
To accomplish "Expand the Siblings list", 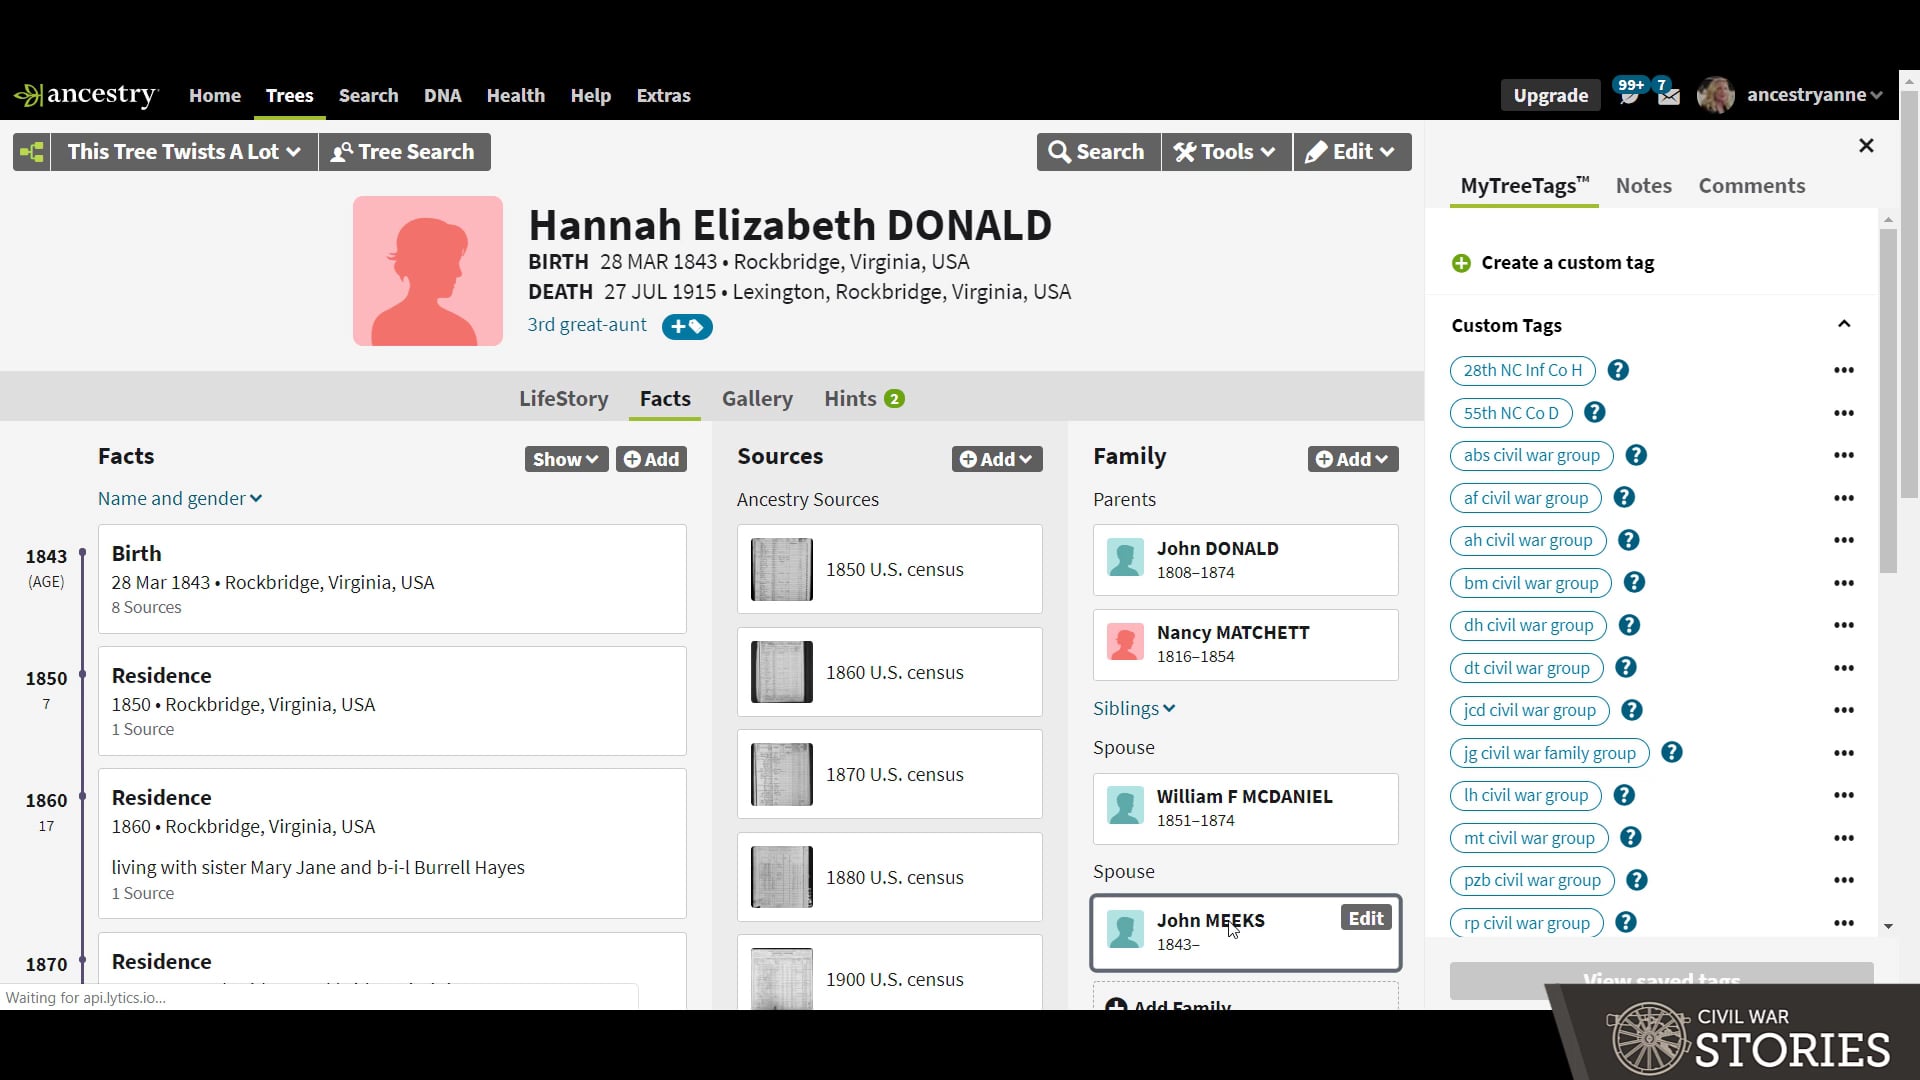I will (1133, 708).
